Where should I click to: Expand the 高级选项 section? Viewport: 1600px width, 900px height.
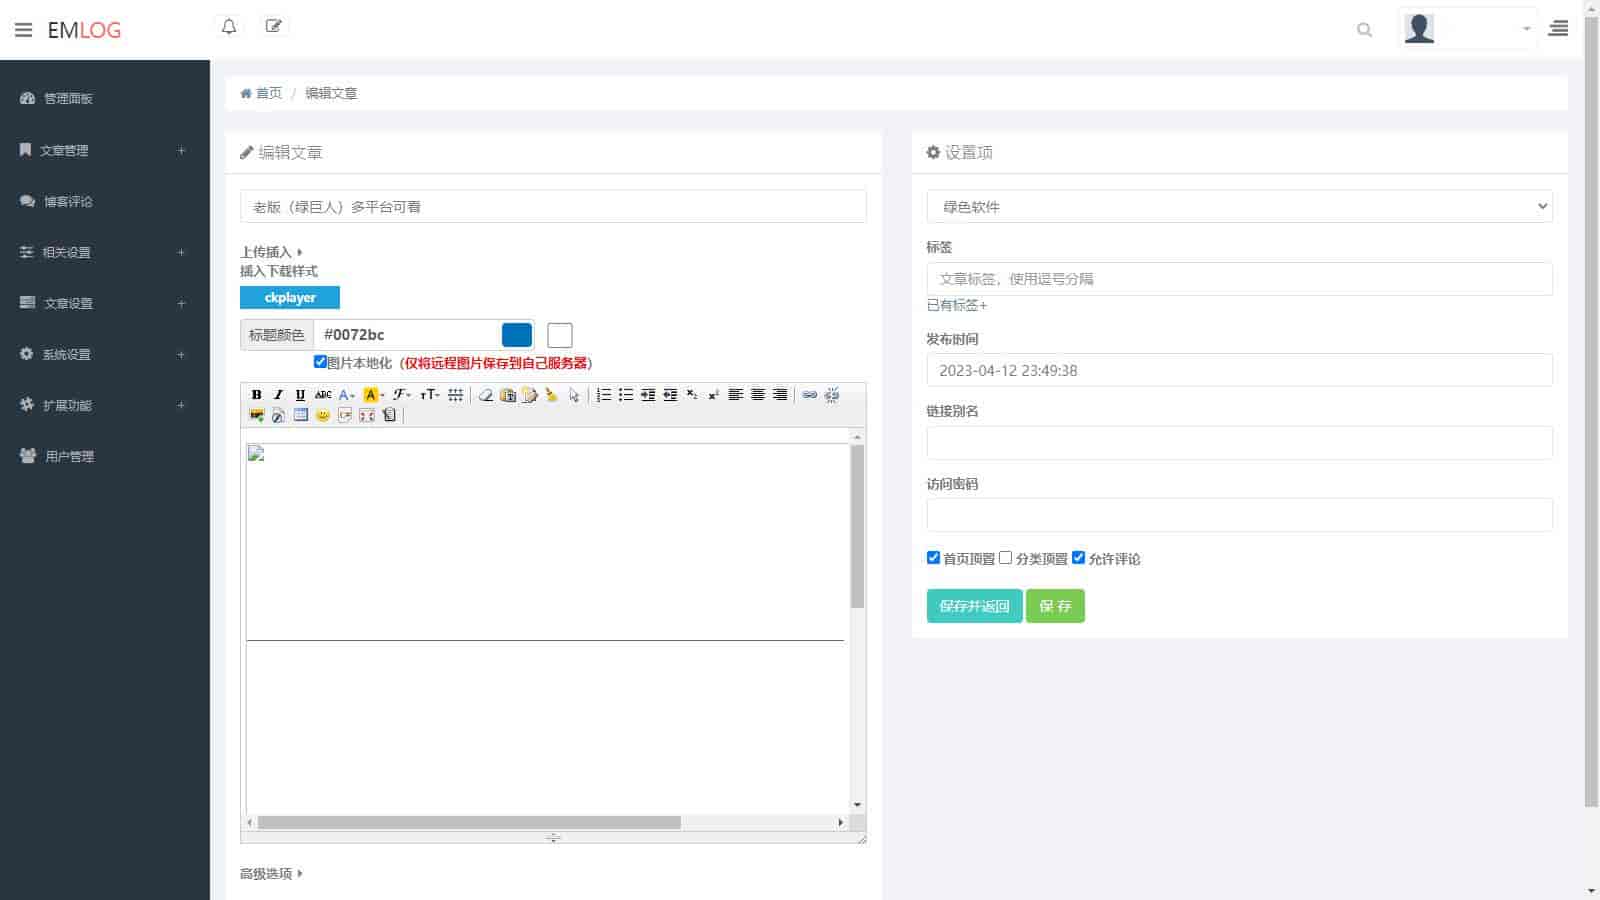click(x=271, y=873)
